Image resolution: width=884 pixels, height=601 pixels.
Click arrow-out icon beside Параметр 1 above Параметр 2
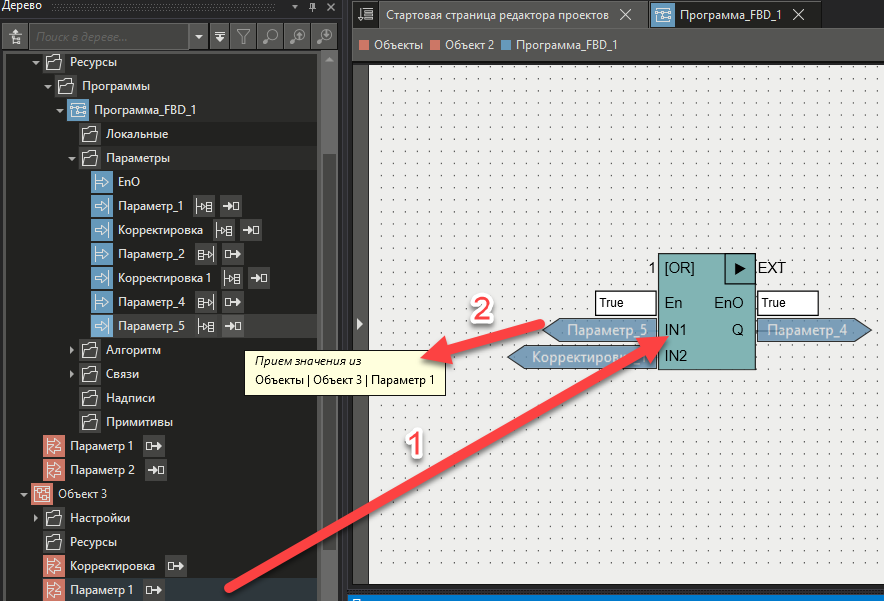pyautogui.click(x=153, y=446)
